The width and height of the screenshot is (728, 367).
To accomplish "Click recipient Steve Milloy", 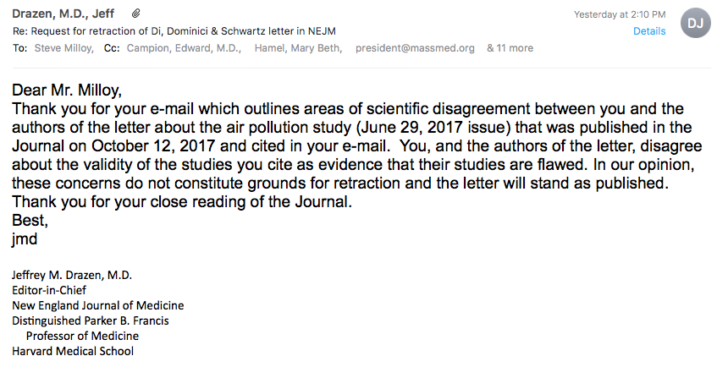I will 64,48.
